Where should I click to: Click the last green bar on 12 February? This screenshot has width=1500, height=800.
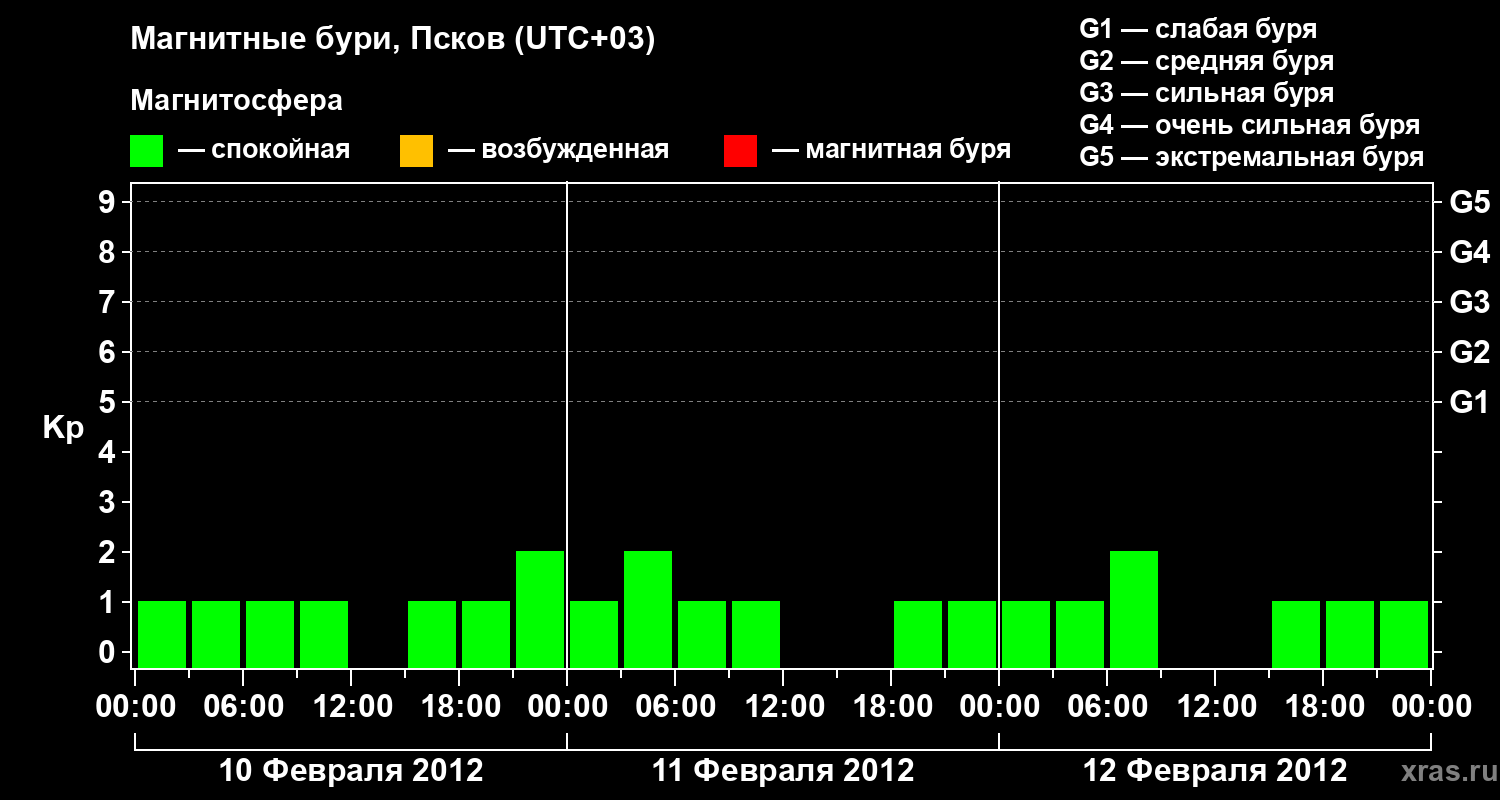1404,634
